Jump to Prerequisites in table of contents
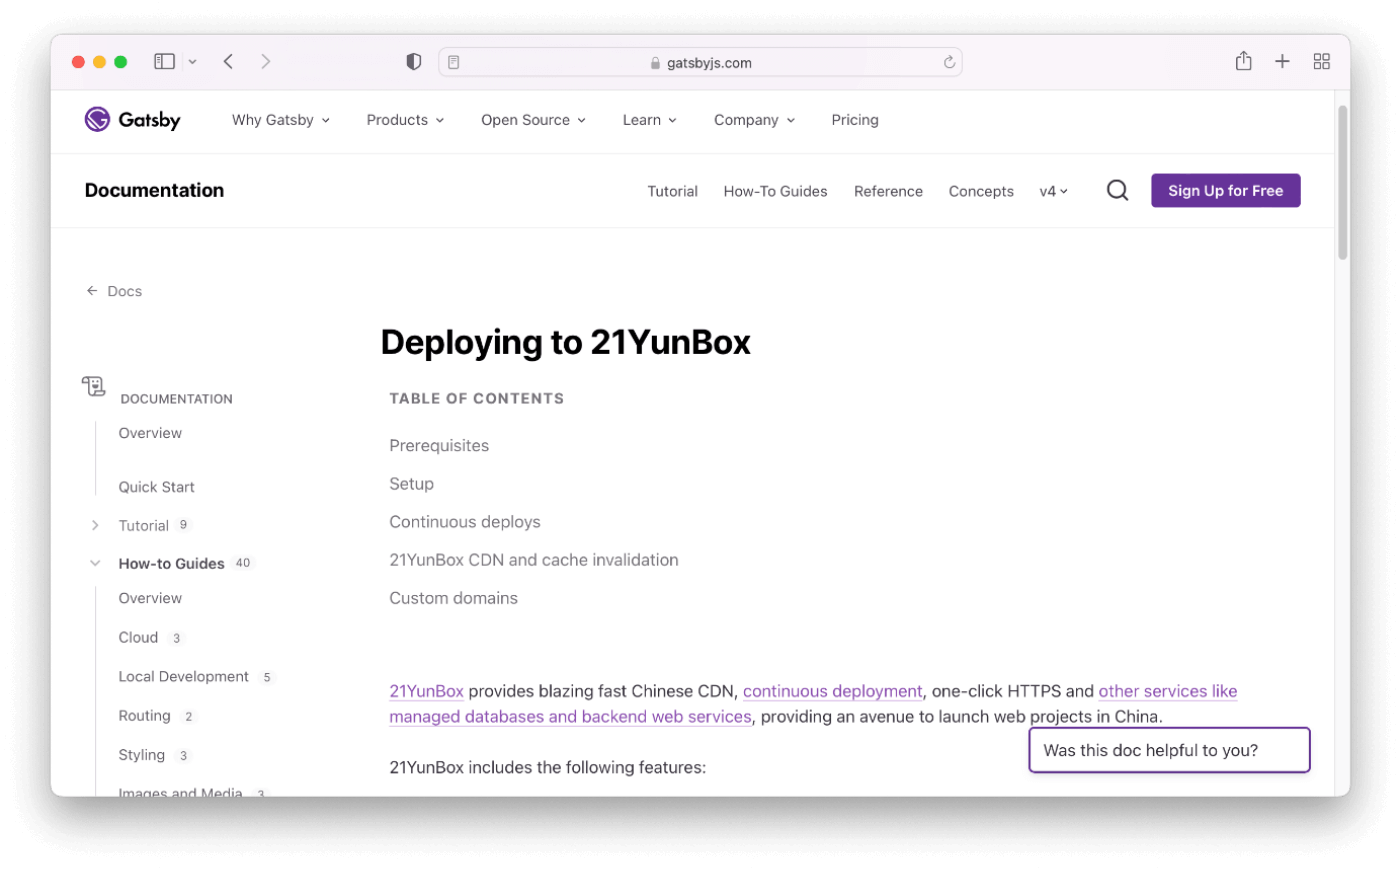This screenshot has height=869, width=1400. pyautogui.click(x=439, y=446)
